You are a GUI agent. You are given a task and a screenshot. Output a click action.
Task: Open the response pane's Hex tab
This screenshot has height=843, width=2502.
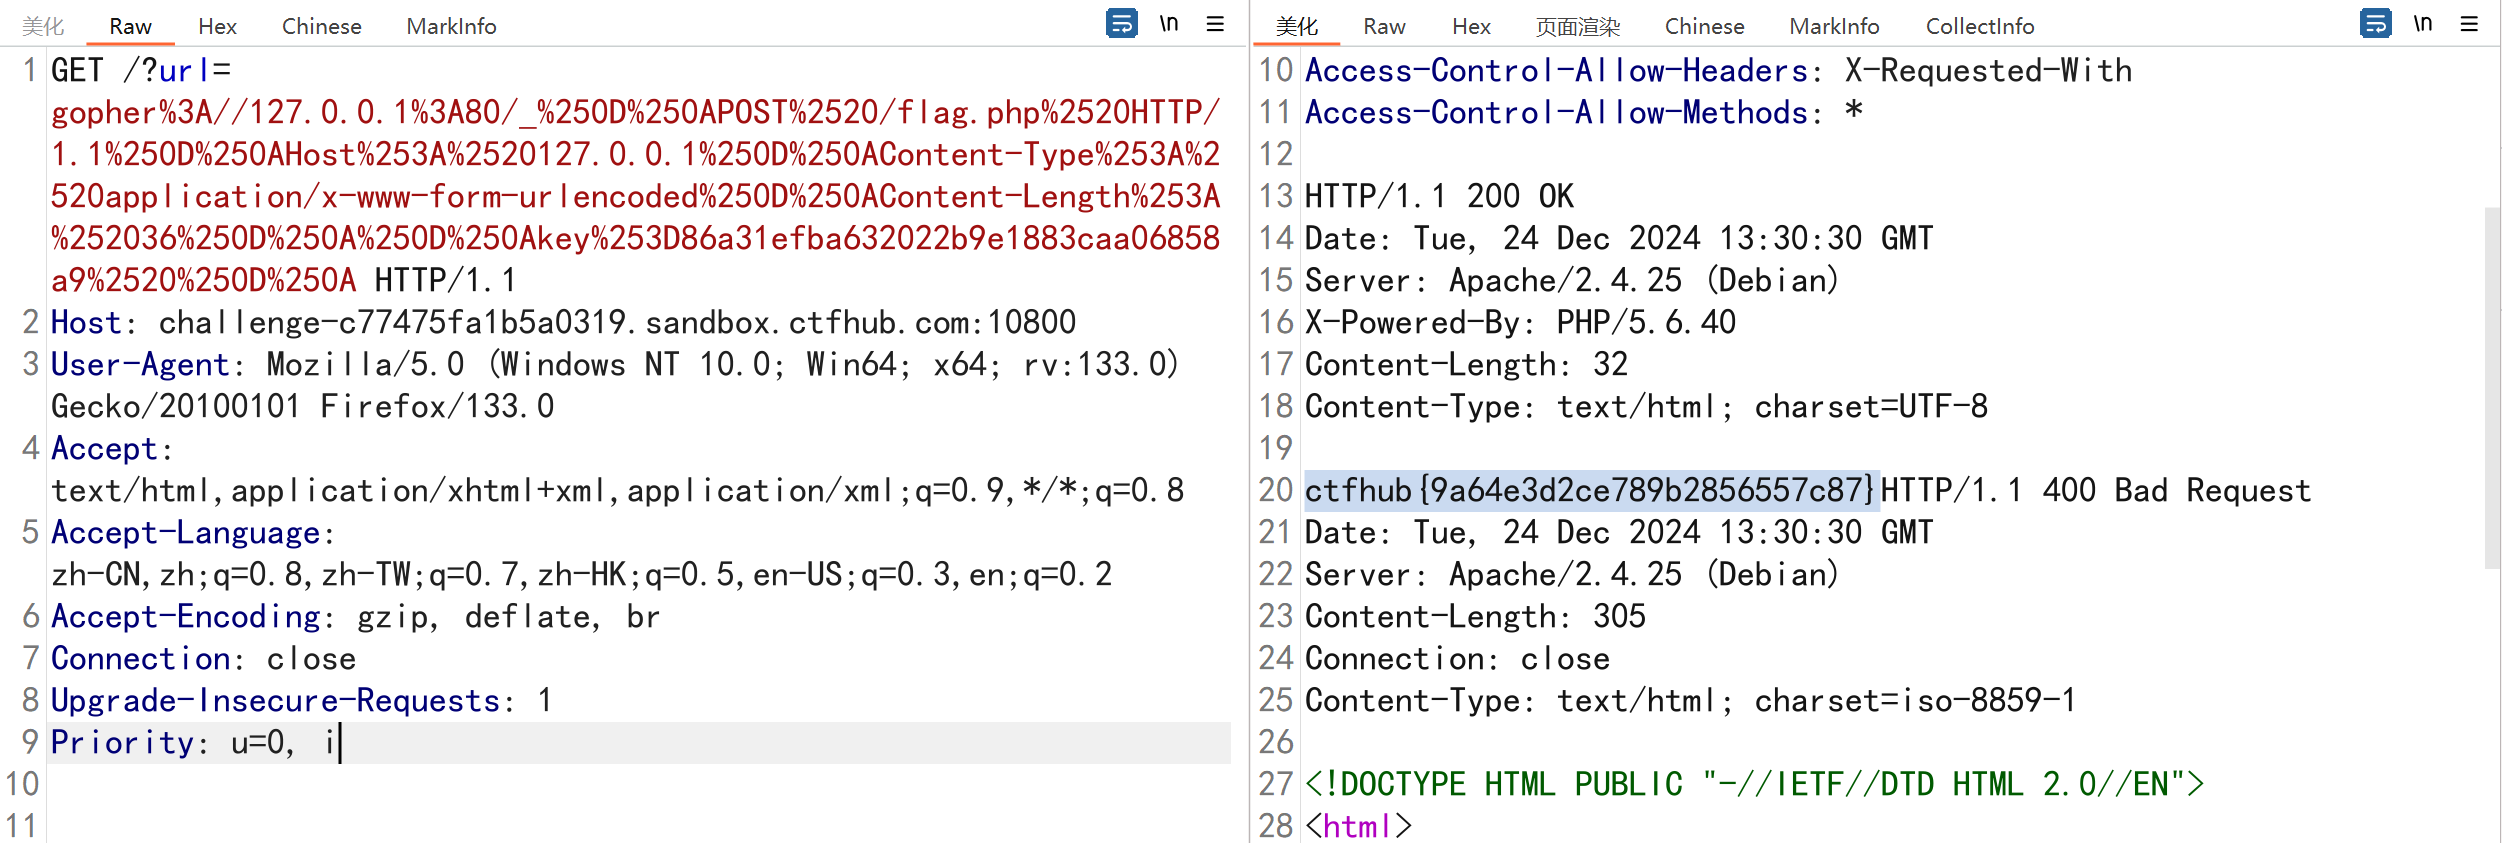click(x=1471, y=27)
